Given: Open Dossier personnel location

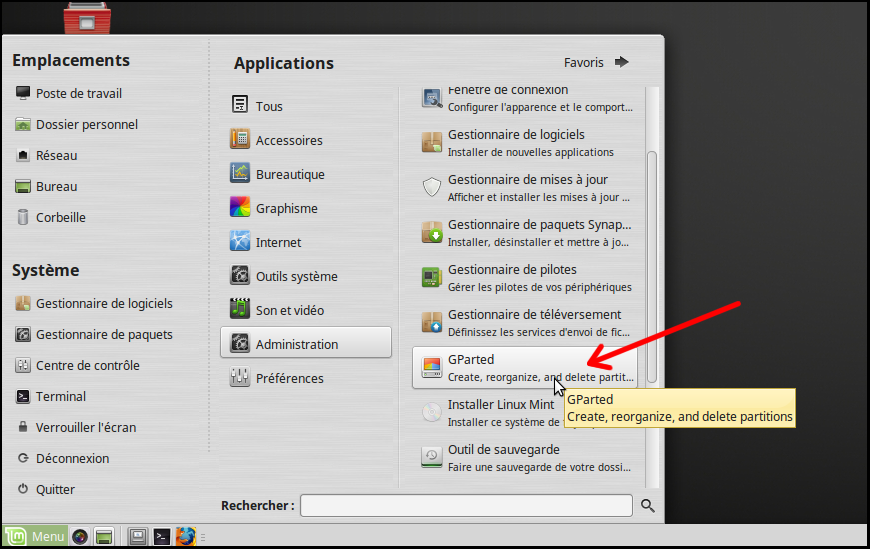Looking at the screenshot, I should click(x=86, y=125).
